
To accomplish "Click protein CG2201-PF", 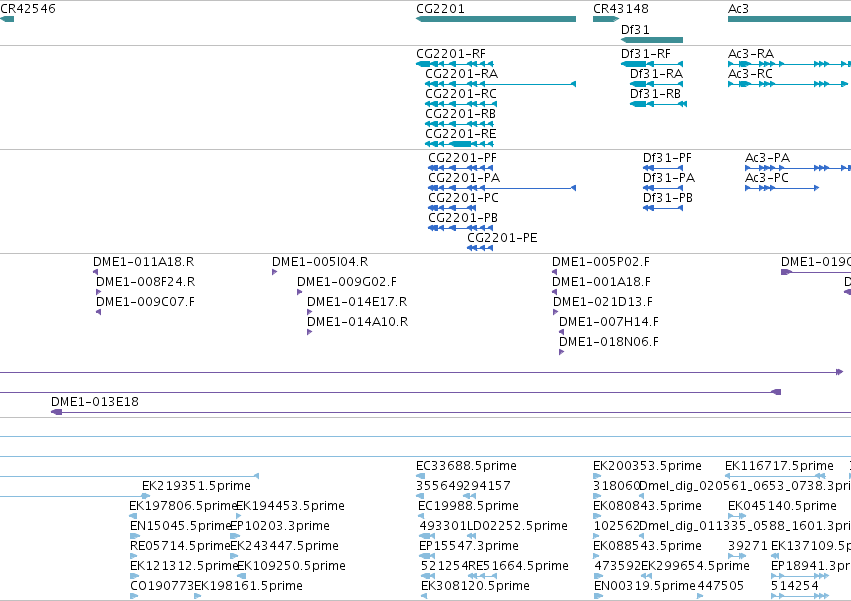I will (x=461, y=168).
